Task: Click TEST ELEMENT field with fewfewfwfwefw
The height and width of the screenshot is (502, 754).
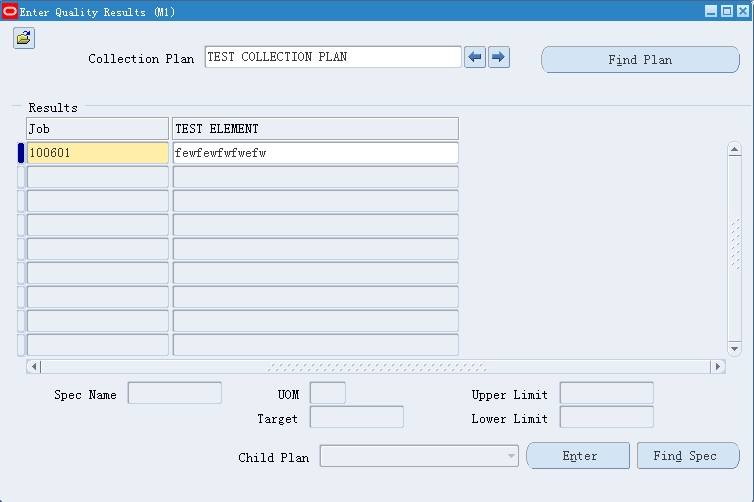Action: coord(315,153)
